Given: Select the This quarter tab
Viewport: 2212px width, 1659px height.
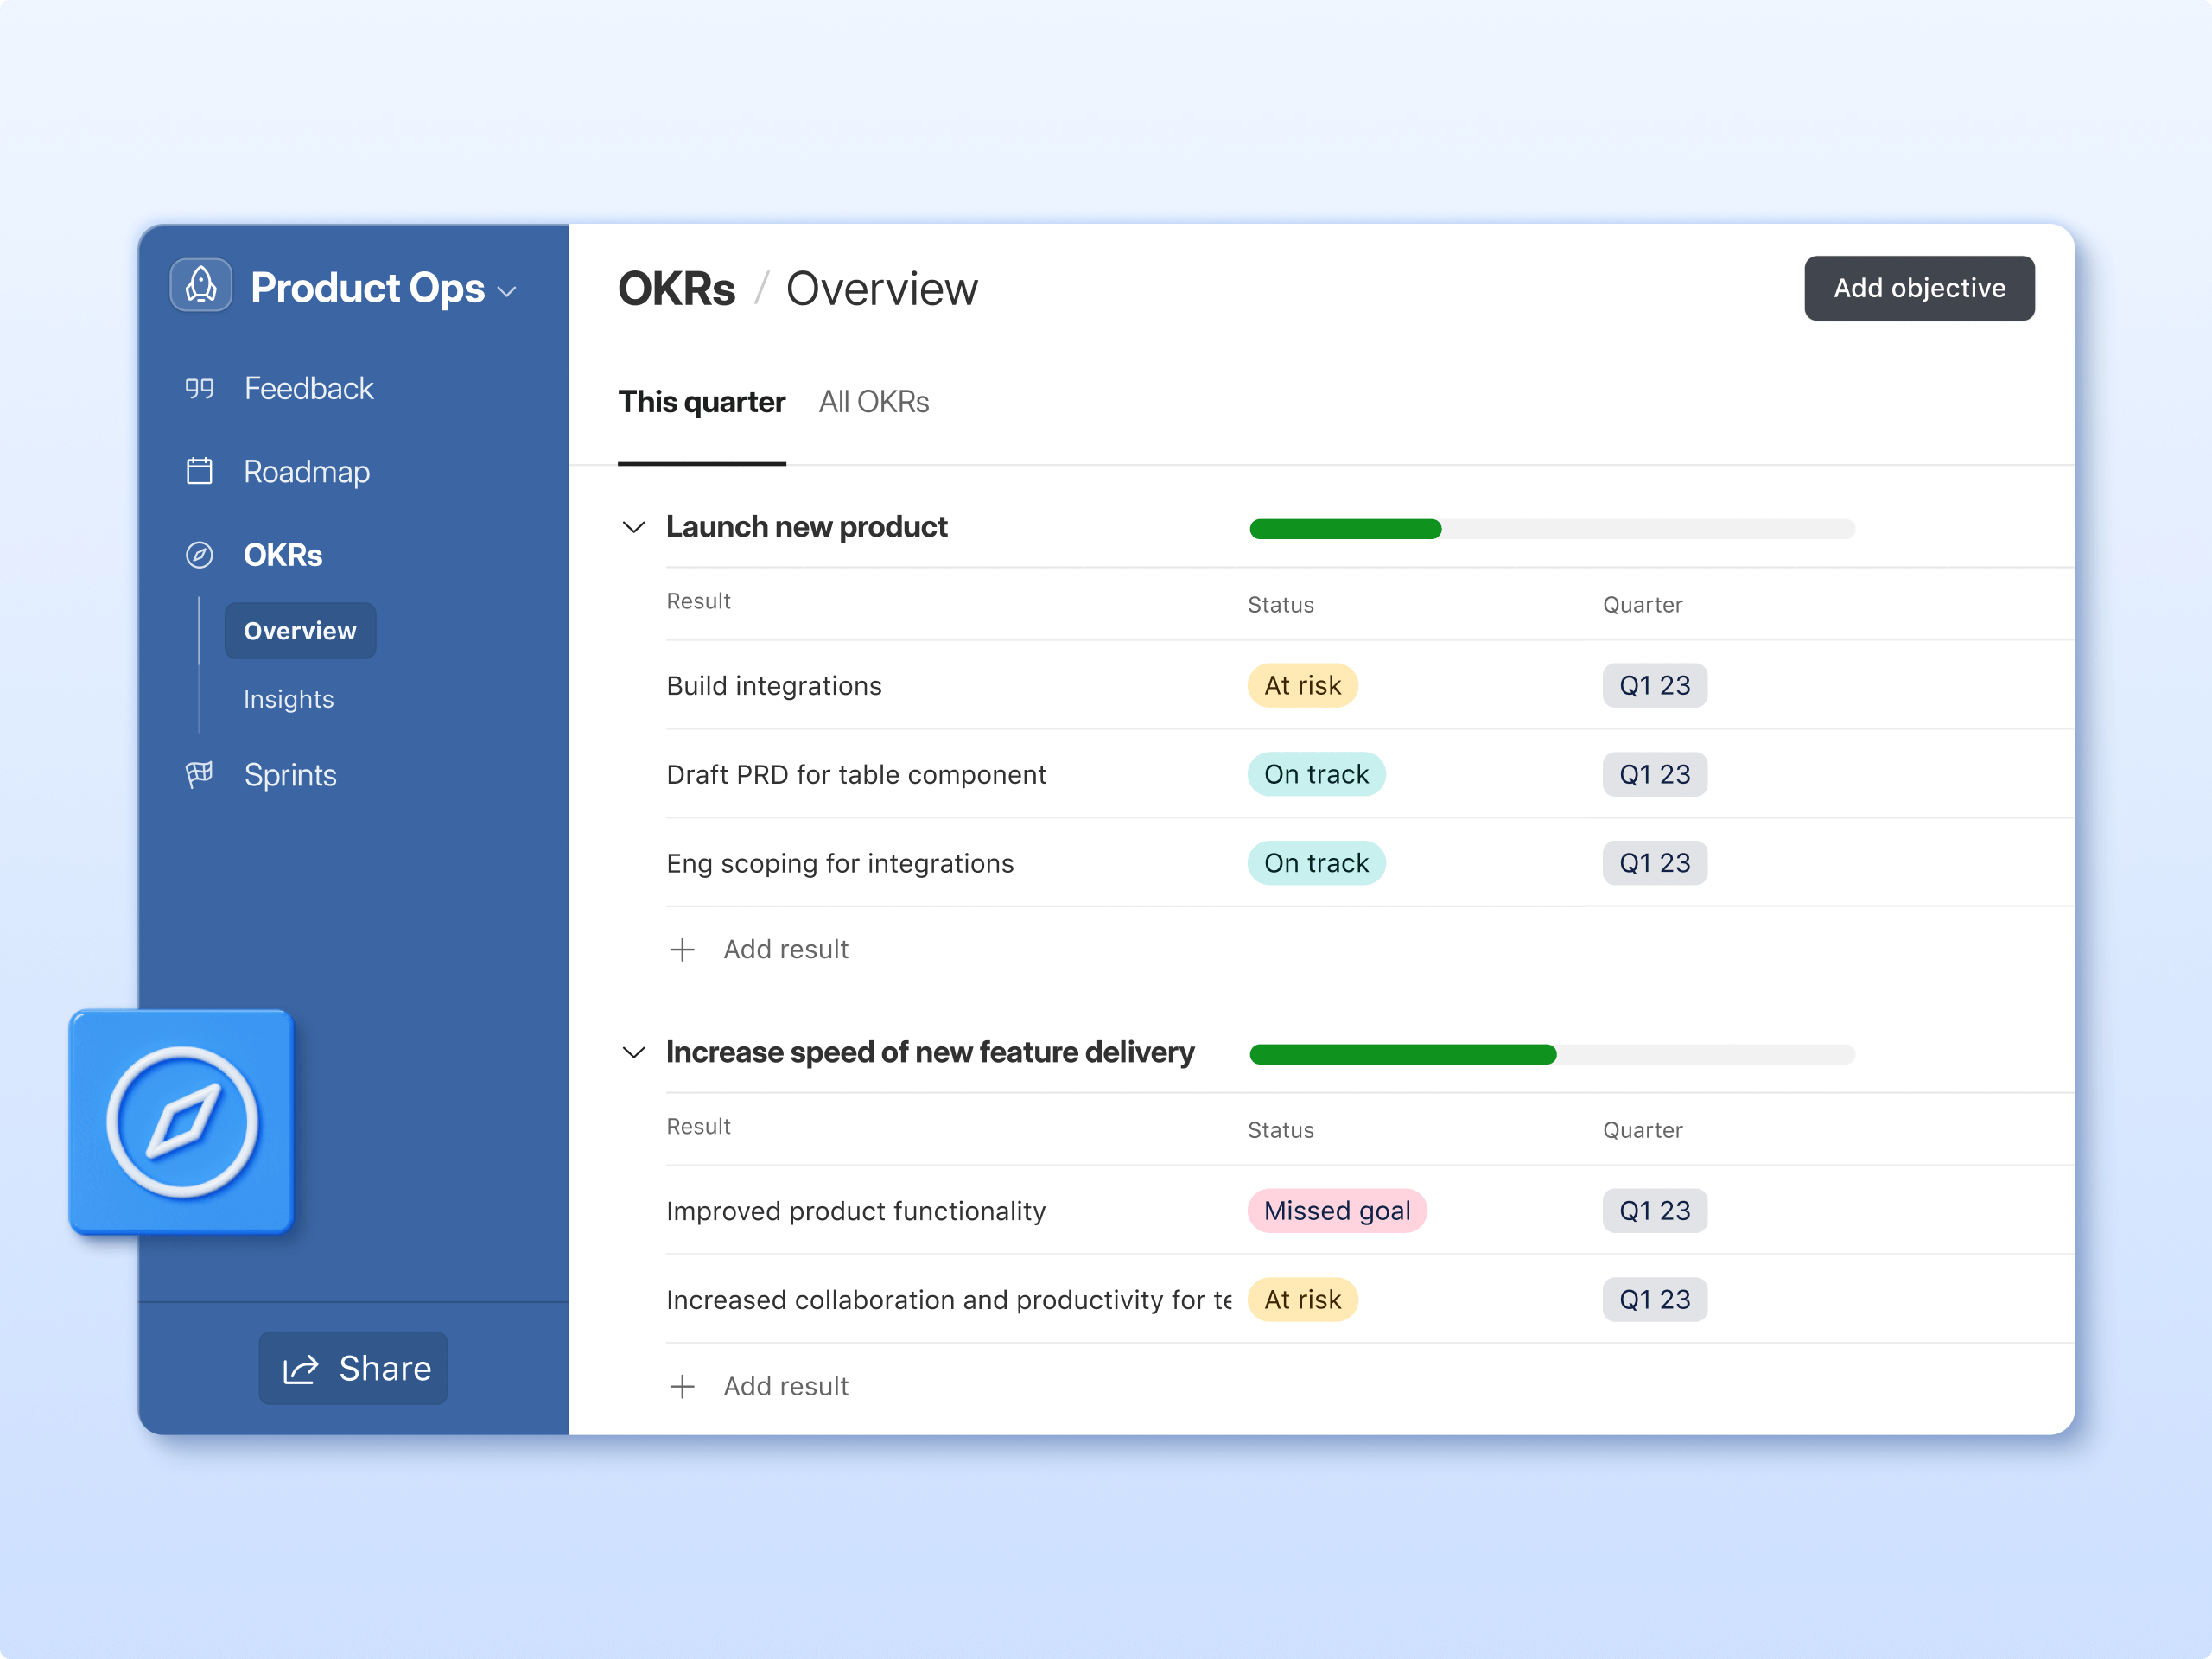Looking at the screenshot, I should tap(701, 402).
